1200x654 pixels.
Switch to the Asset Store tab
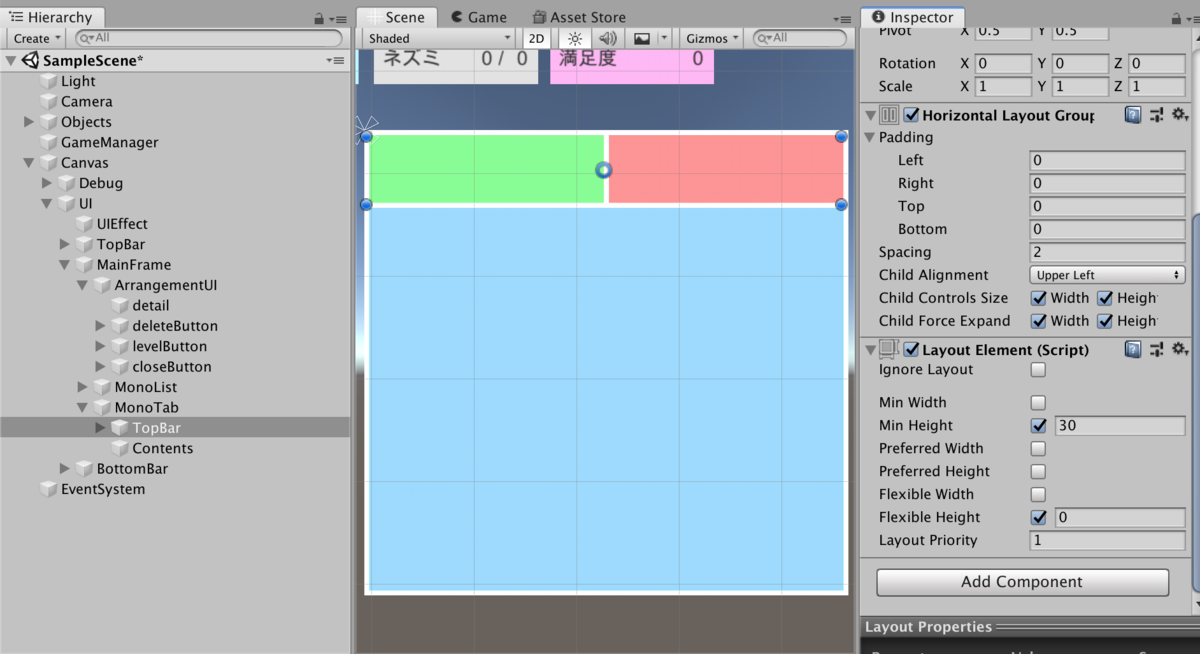pyautogui.click(x=580, y=17)
